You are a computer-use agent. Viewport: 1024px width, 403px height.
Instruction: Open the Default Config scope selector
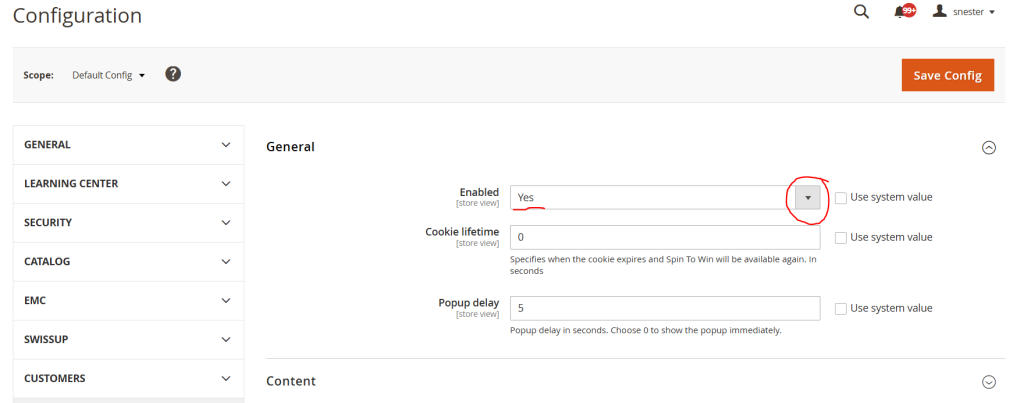click(x=109, y=75)
